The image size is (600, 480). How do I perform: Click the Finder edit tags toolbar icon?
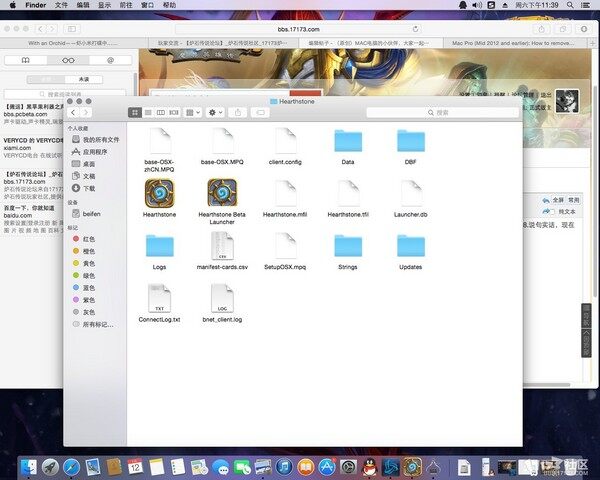(x=260, y=113)
